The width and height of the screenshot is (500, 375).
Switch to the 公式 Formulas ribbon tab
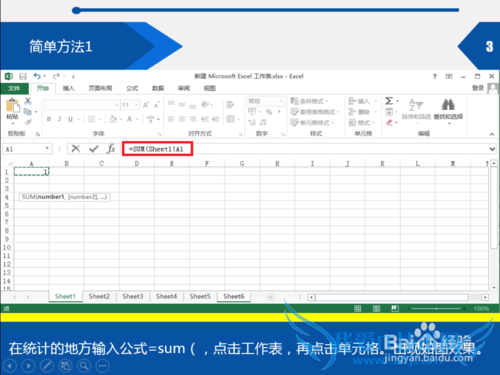point(132,88)
